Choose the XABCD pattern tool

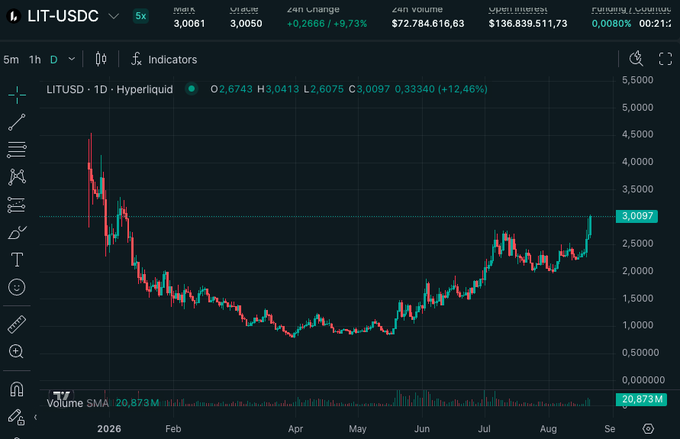click(x=17, y=177)
